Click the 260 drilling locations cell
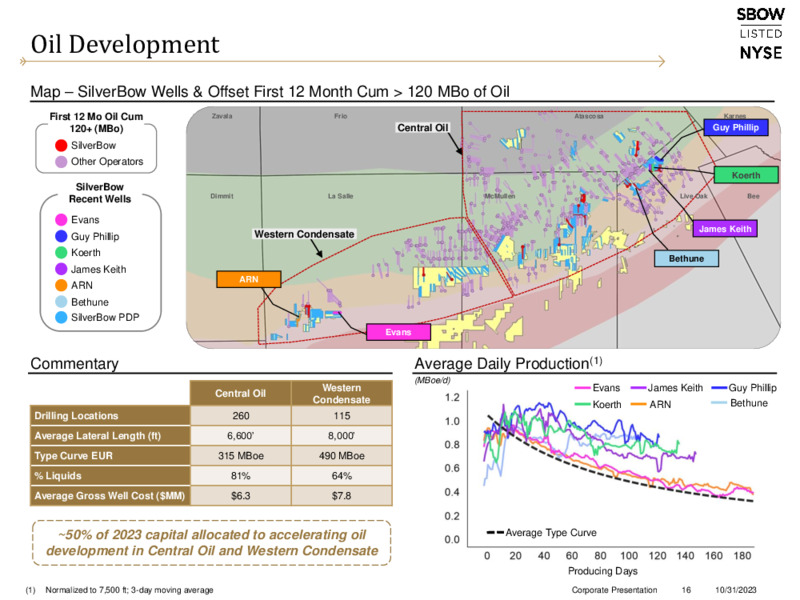The image size is (800, 600). pos(240,416)
